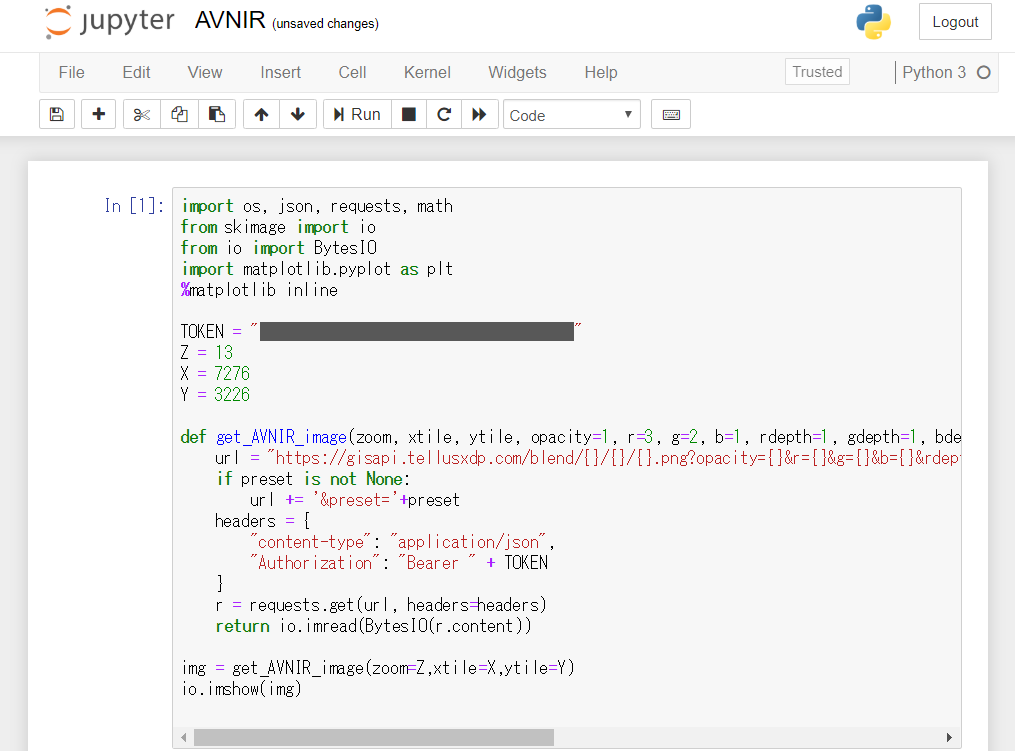Click the horizontal scrollbar thumb in code cell
Screen dimensions: 1015x751
[x=374, y=737]
